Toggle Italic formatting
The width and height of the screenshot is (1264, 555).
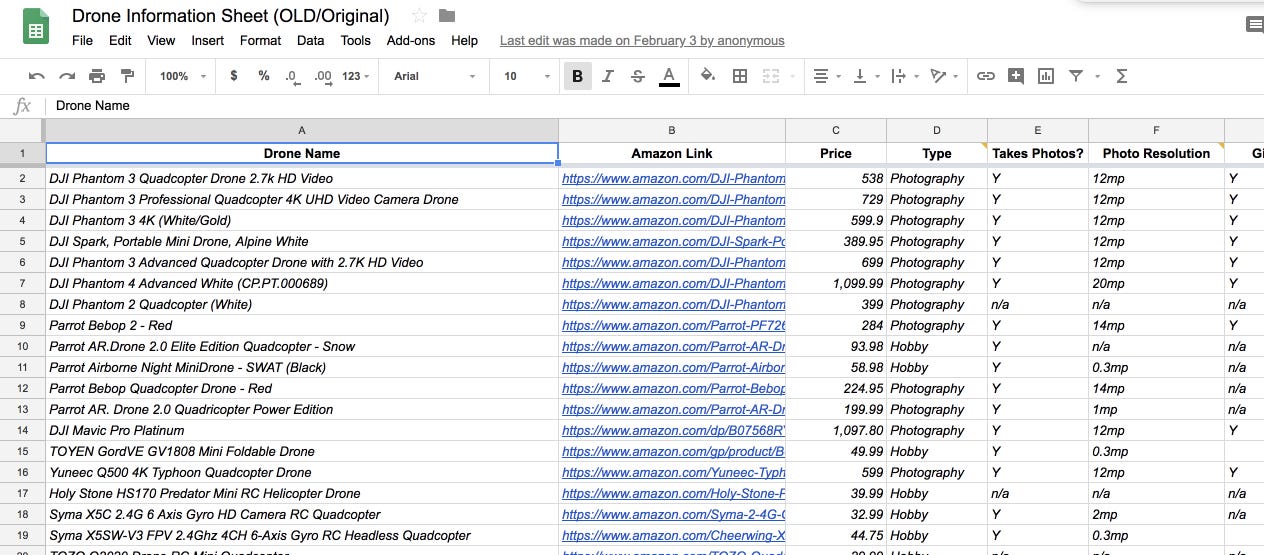(608, 76)
